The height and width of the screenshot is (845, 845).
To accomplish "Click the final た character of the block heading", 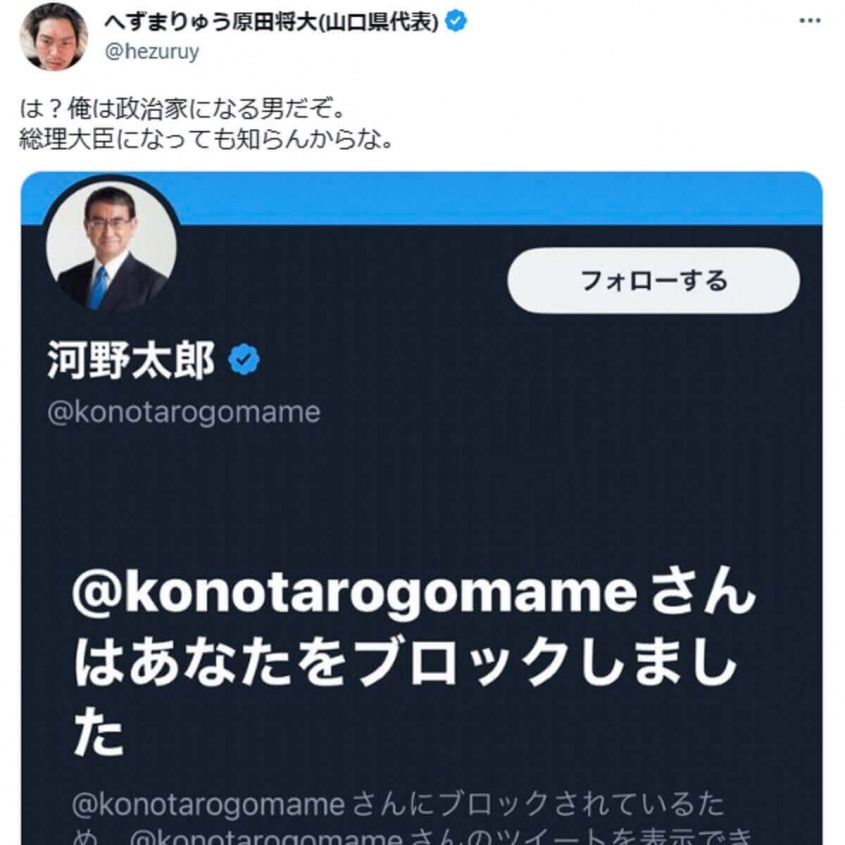I will pos(98,735).
